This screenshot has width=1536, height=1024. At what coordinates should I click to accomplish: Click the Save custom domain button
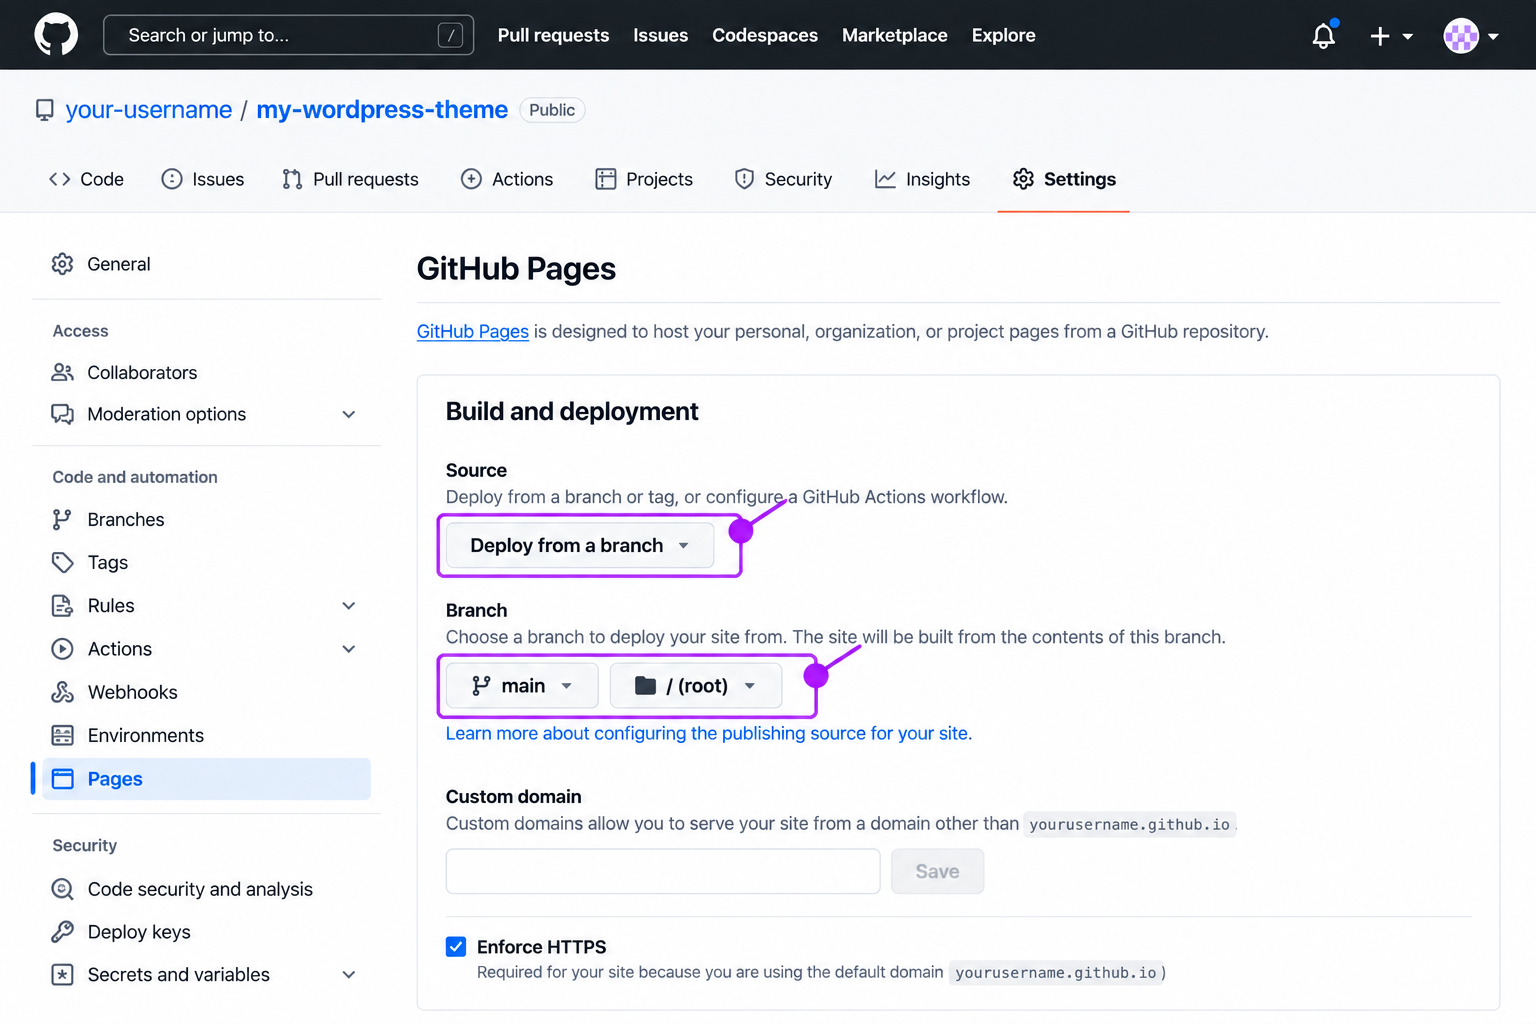coord(937,871)
